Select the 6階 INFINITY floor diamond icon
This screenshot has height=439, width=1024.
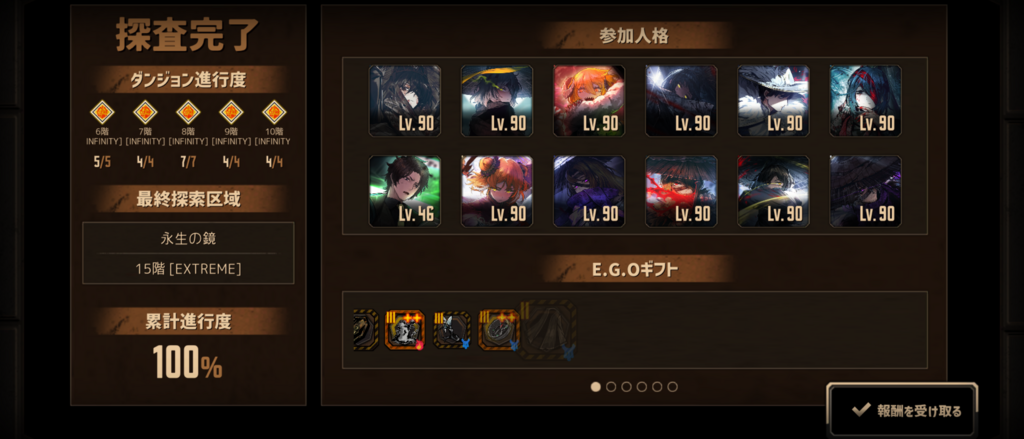pyautogui.click(x=102, y=112)
